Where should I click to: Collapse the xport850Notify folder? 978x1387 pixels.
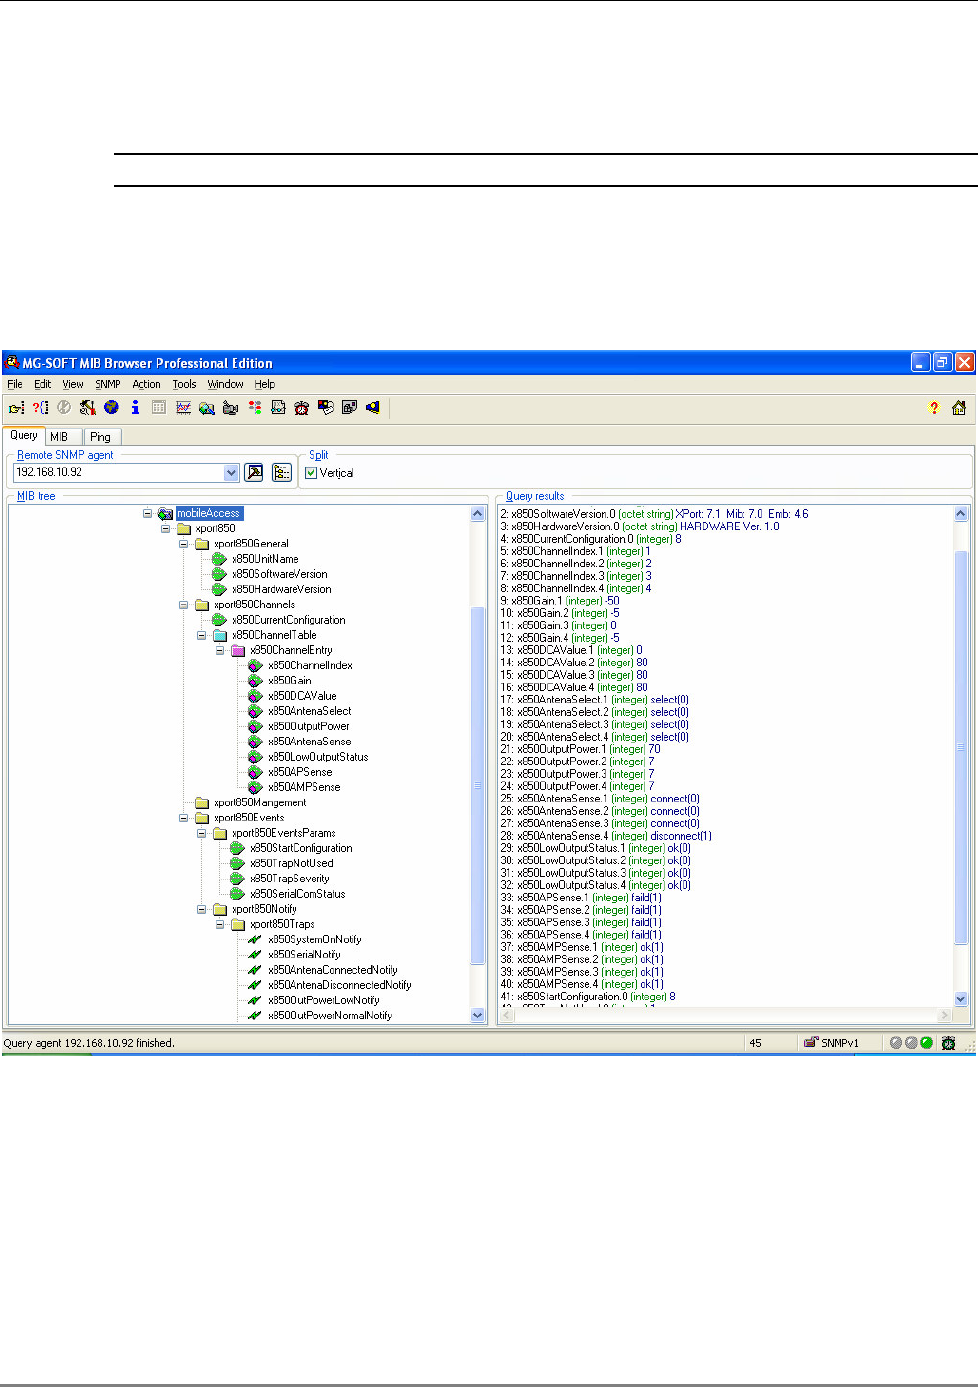click(x=202, y=909)
